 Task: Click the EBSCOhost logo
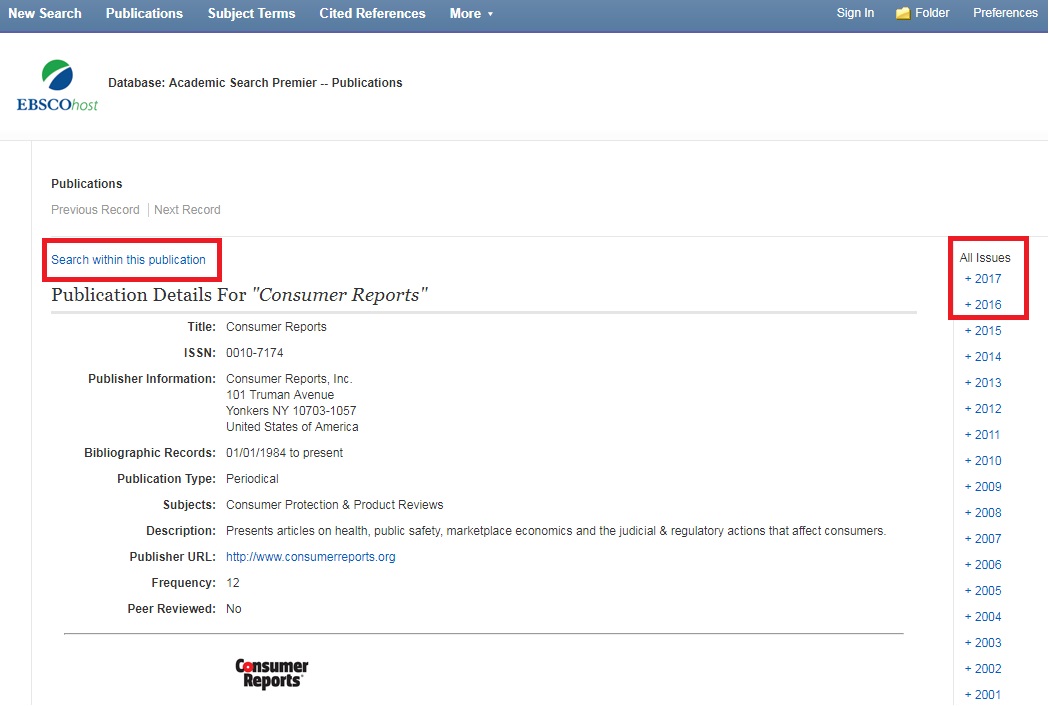click(57, 85)
